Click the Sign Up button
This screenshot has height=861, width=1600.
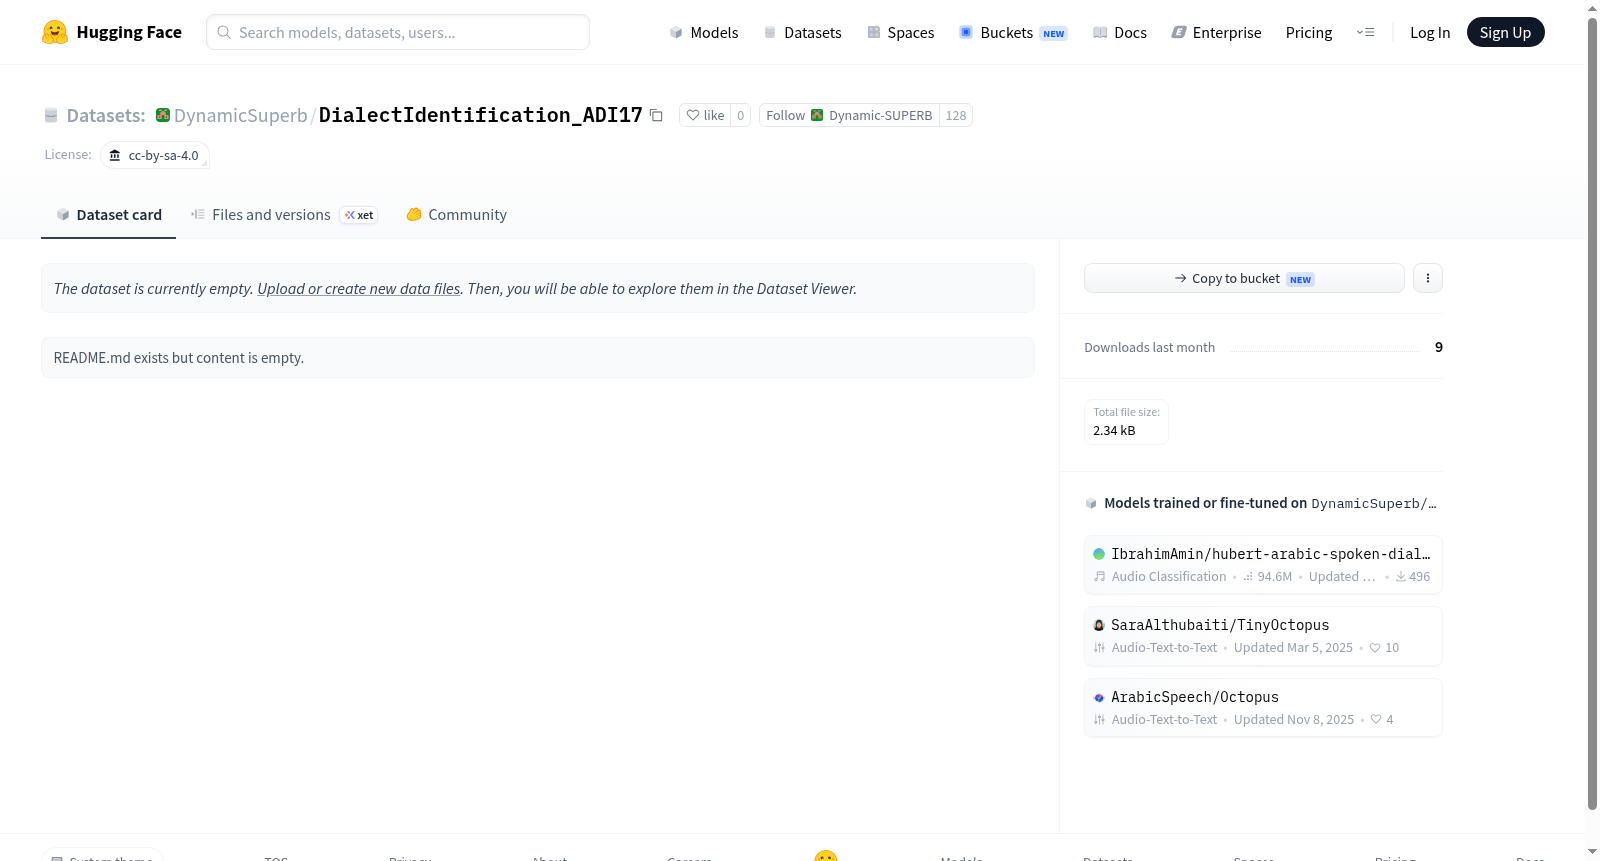(x=1505, y=32)
